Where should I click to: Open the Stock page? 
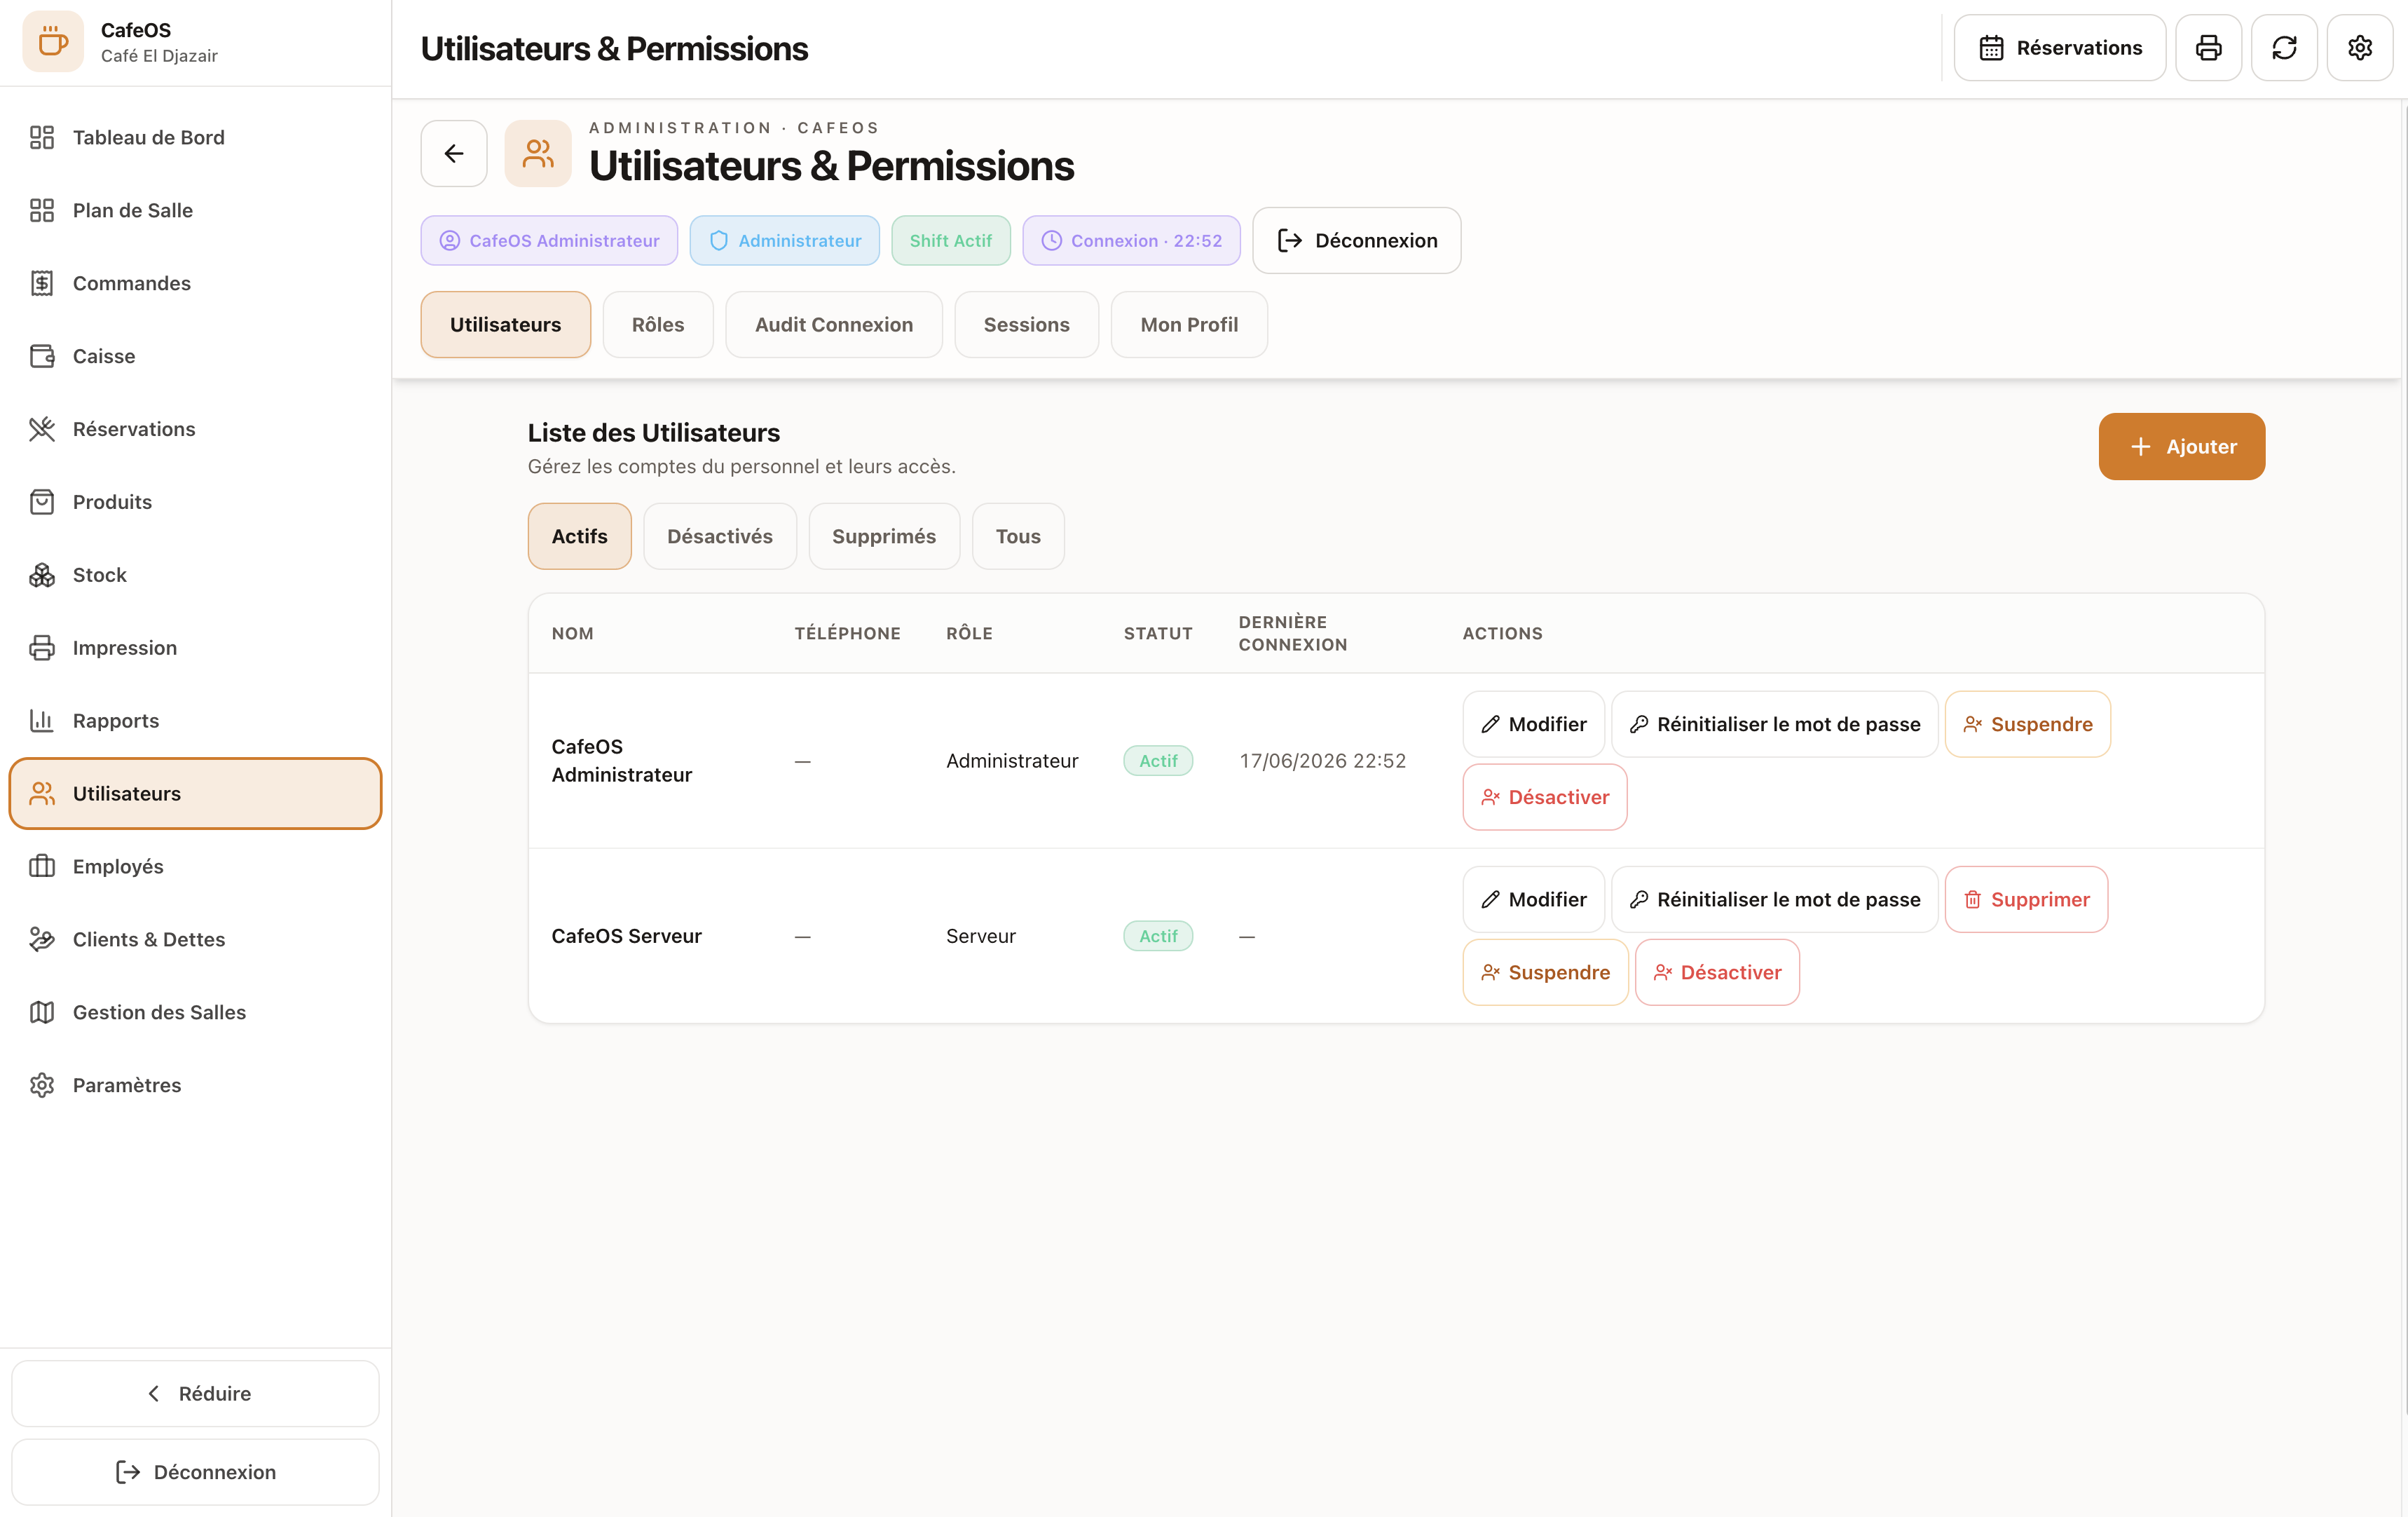196,575
